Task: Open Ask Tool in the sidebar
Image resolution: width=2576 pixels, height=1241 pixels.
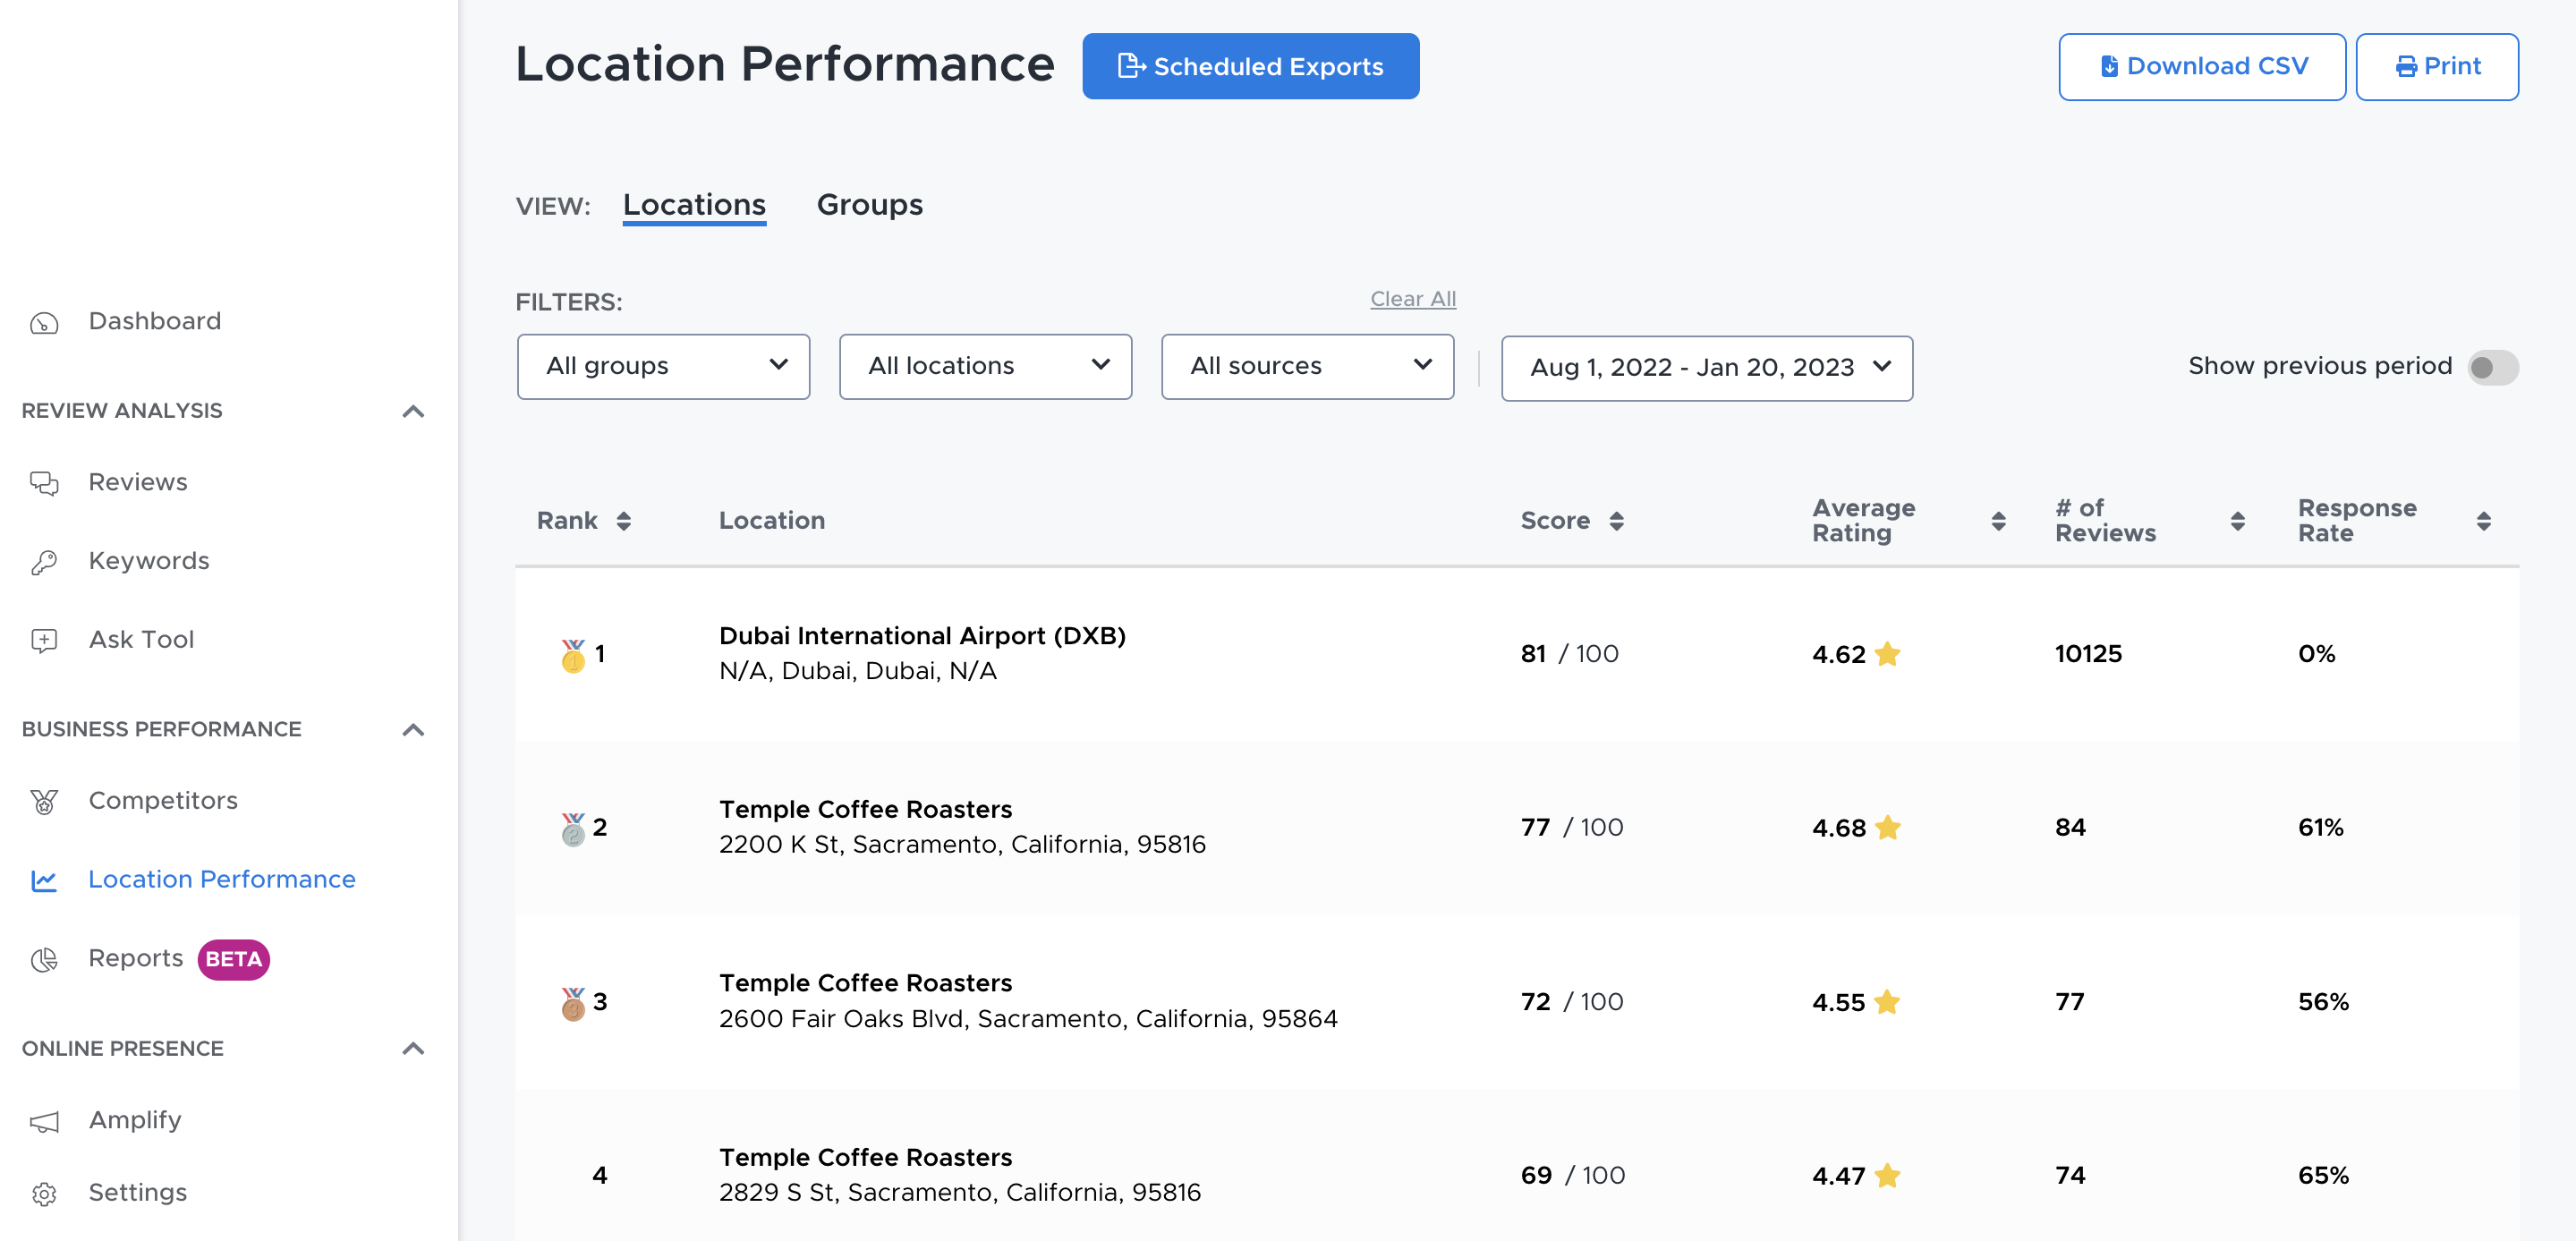Action: (x=141, y=640)
